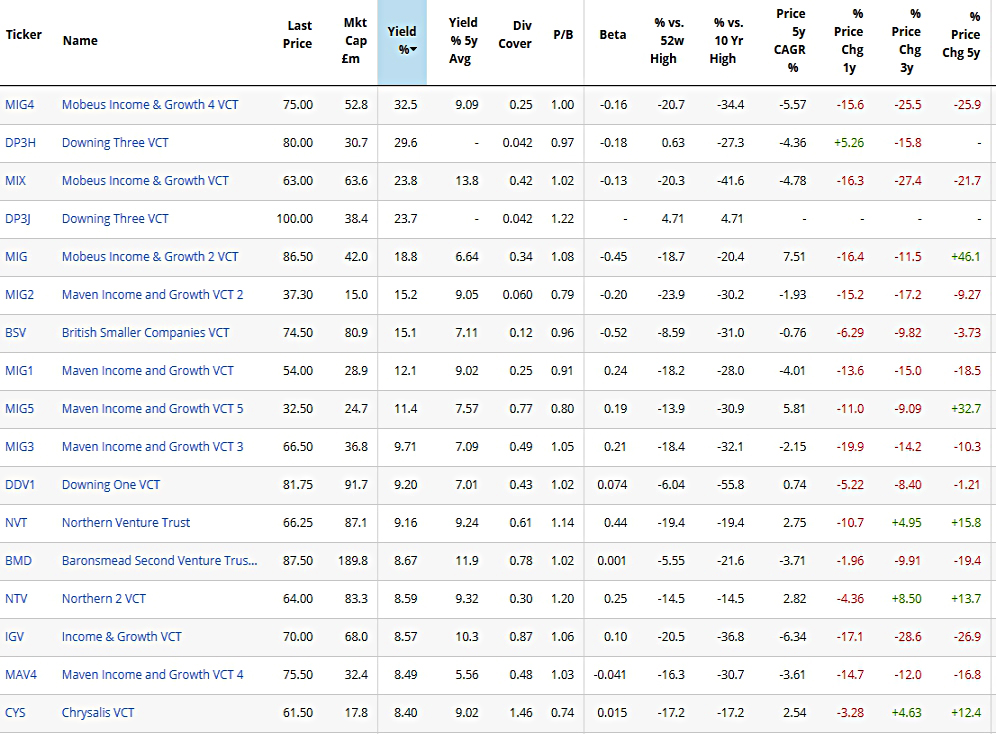The height and width of the screenshot is (734, 996).
Task: Open ticker IGV link
Action: coord(14,637)
